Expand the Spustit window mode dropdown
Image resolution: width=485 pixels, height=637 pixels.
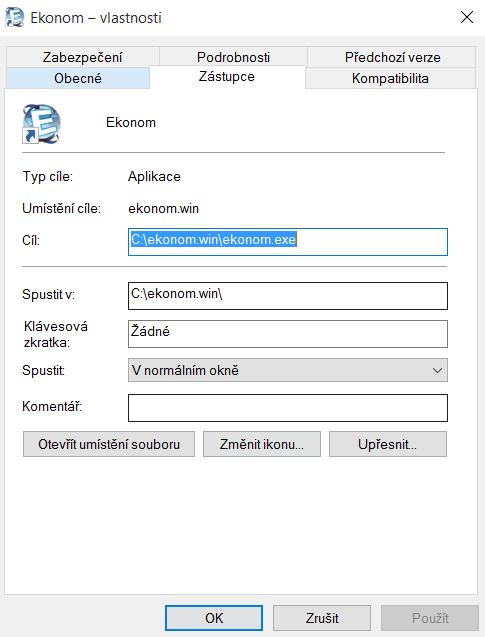click(288, 370)
